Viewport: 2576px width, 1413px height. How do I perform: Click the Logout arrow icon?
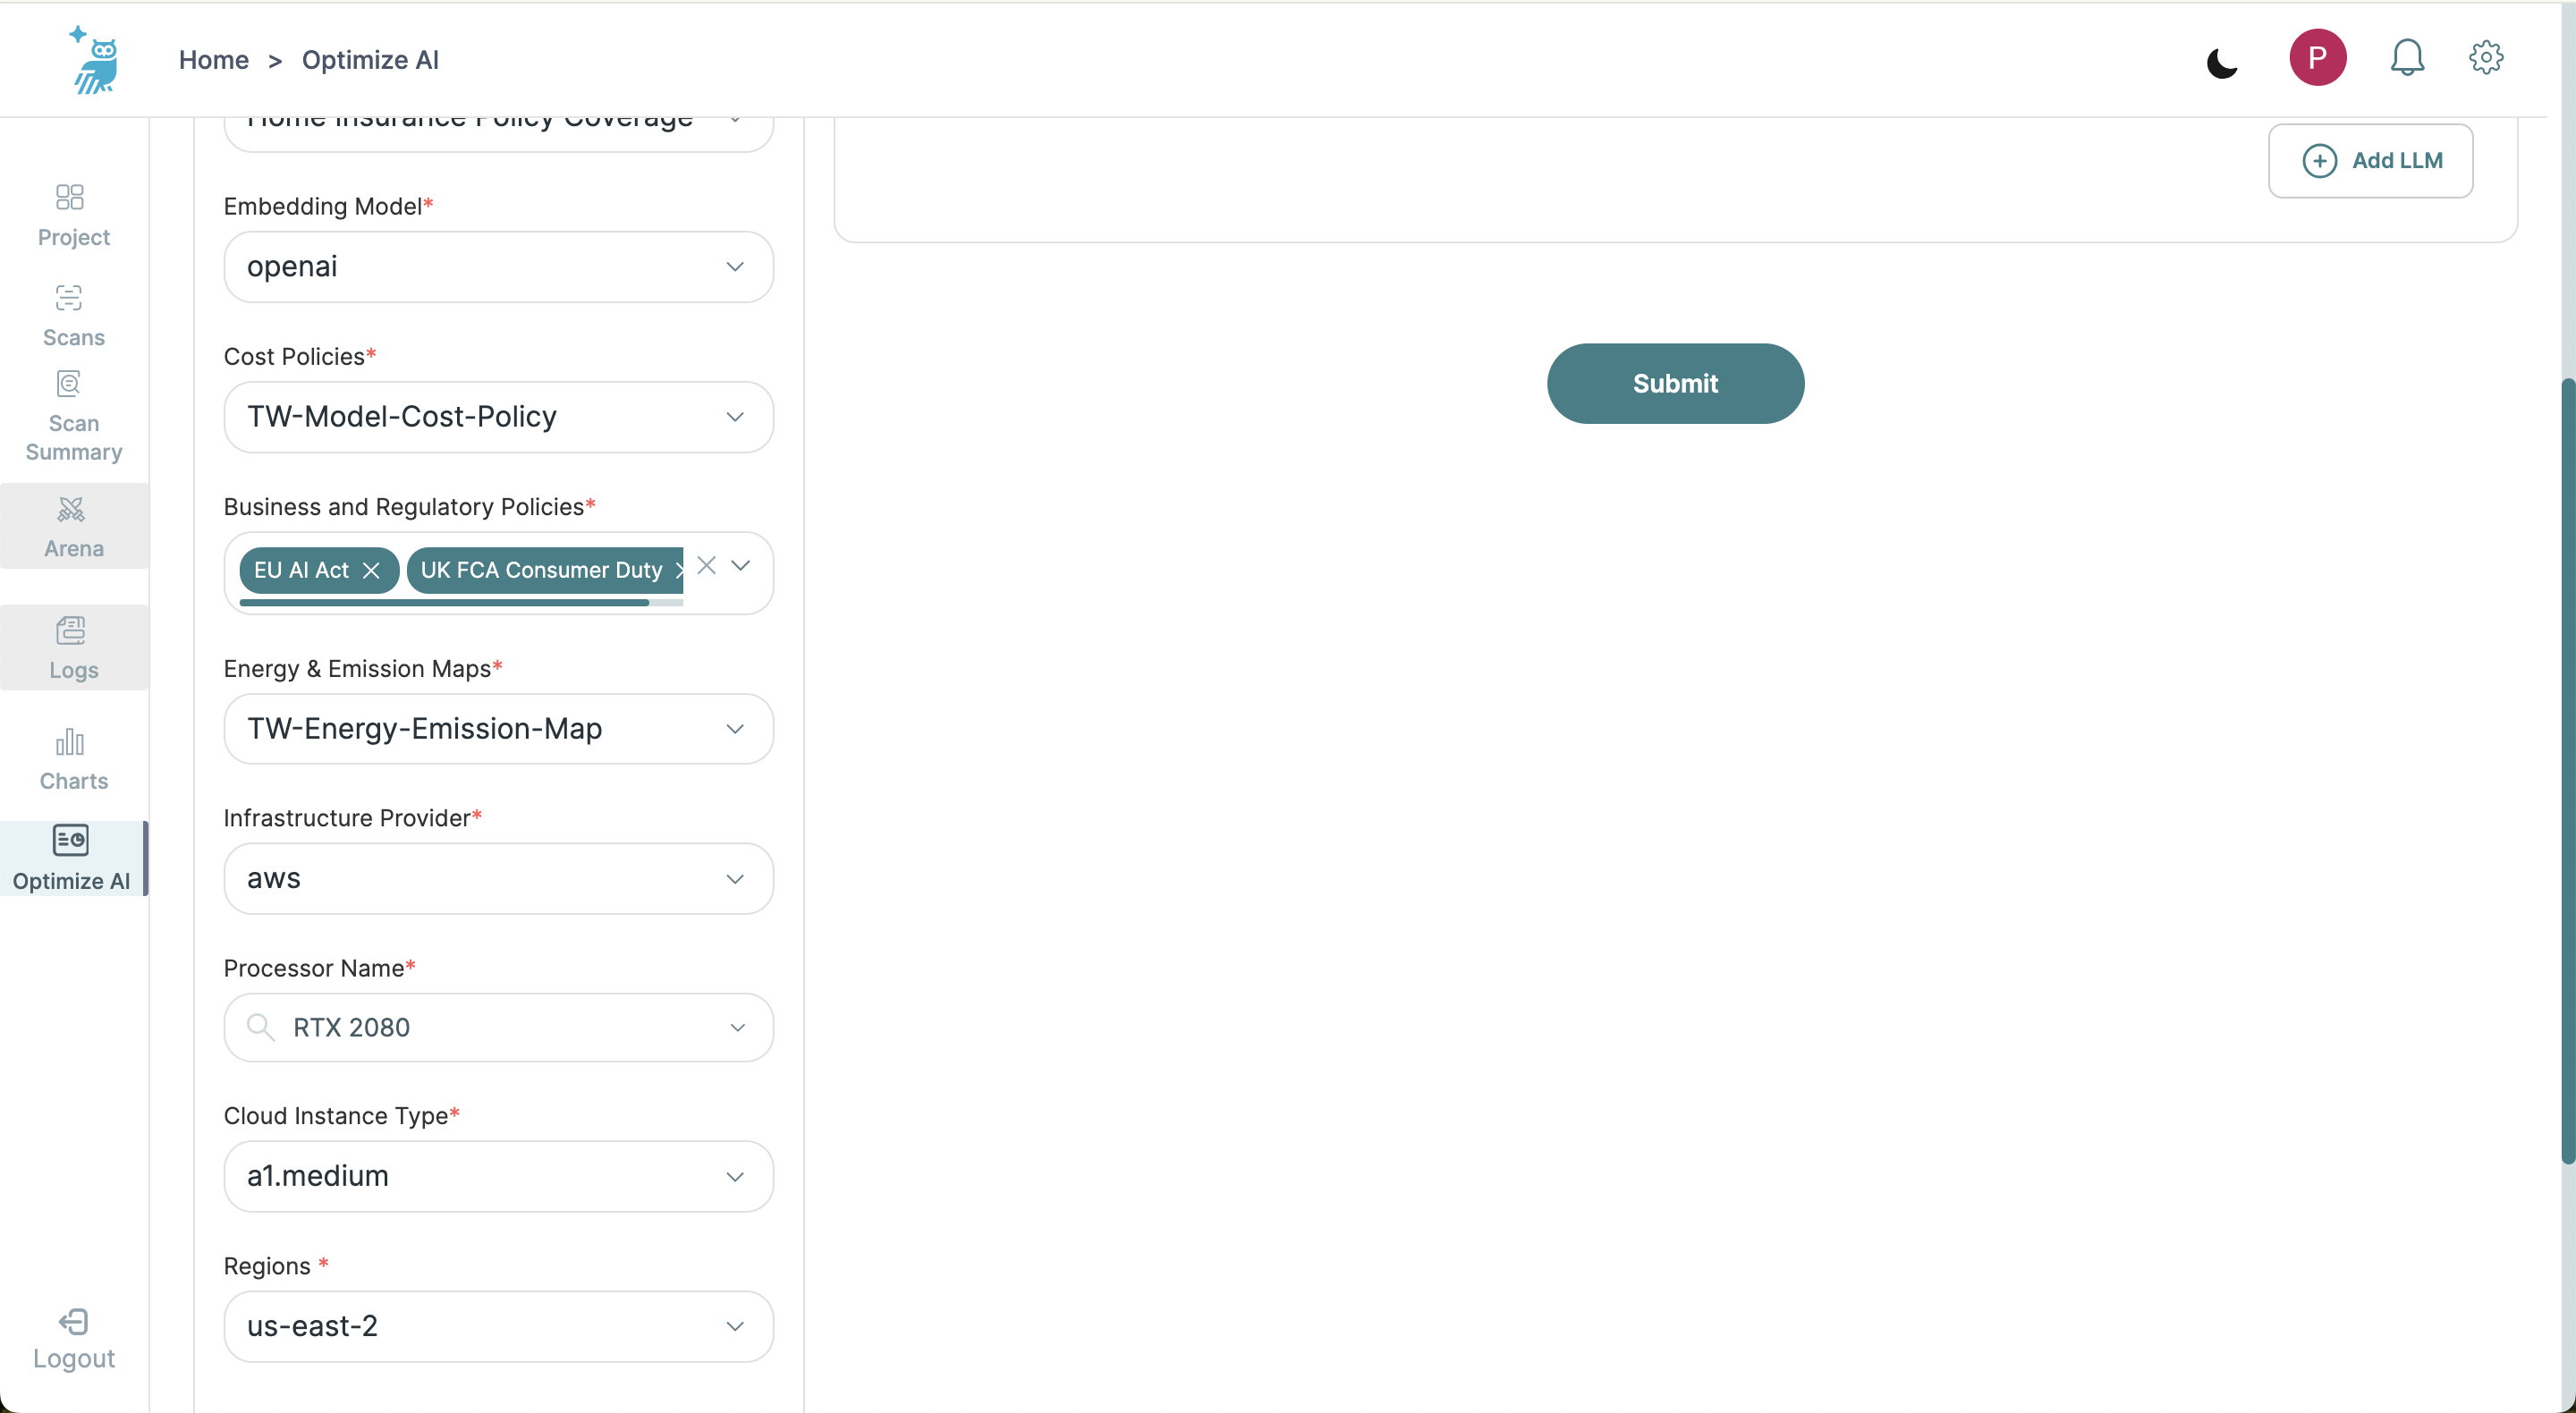tap(73, 1322)
